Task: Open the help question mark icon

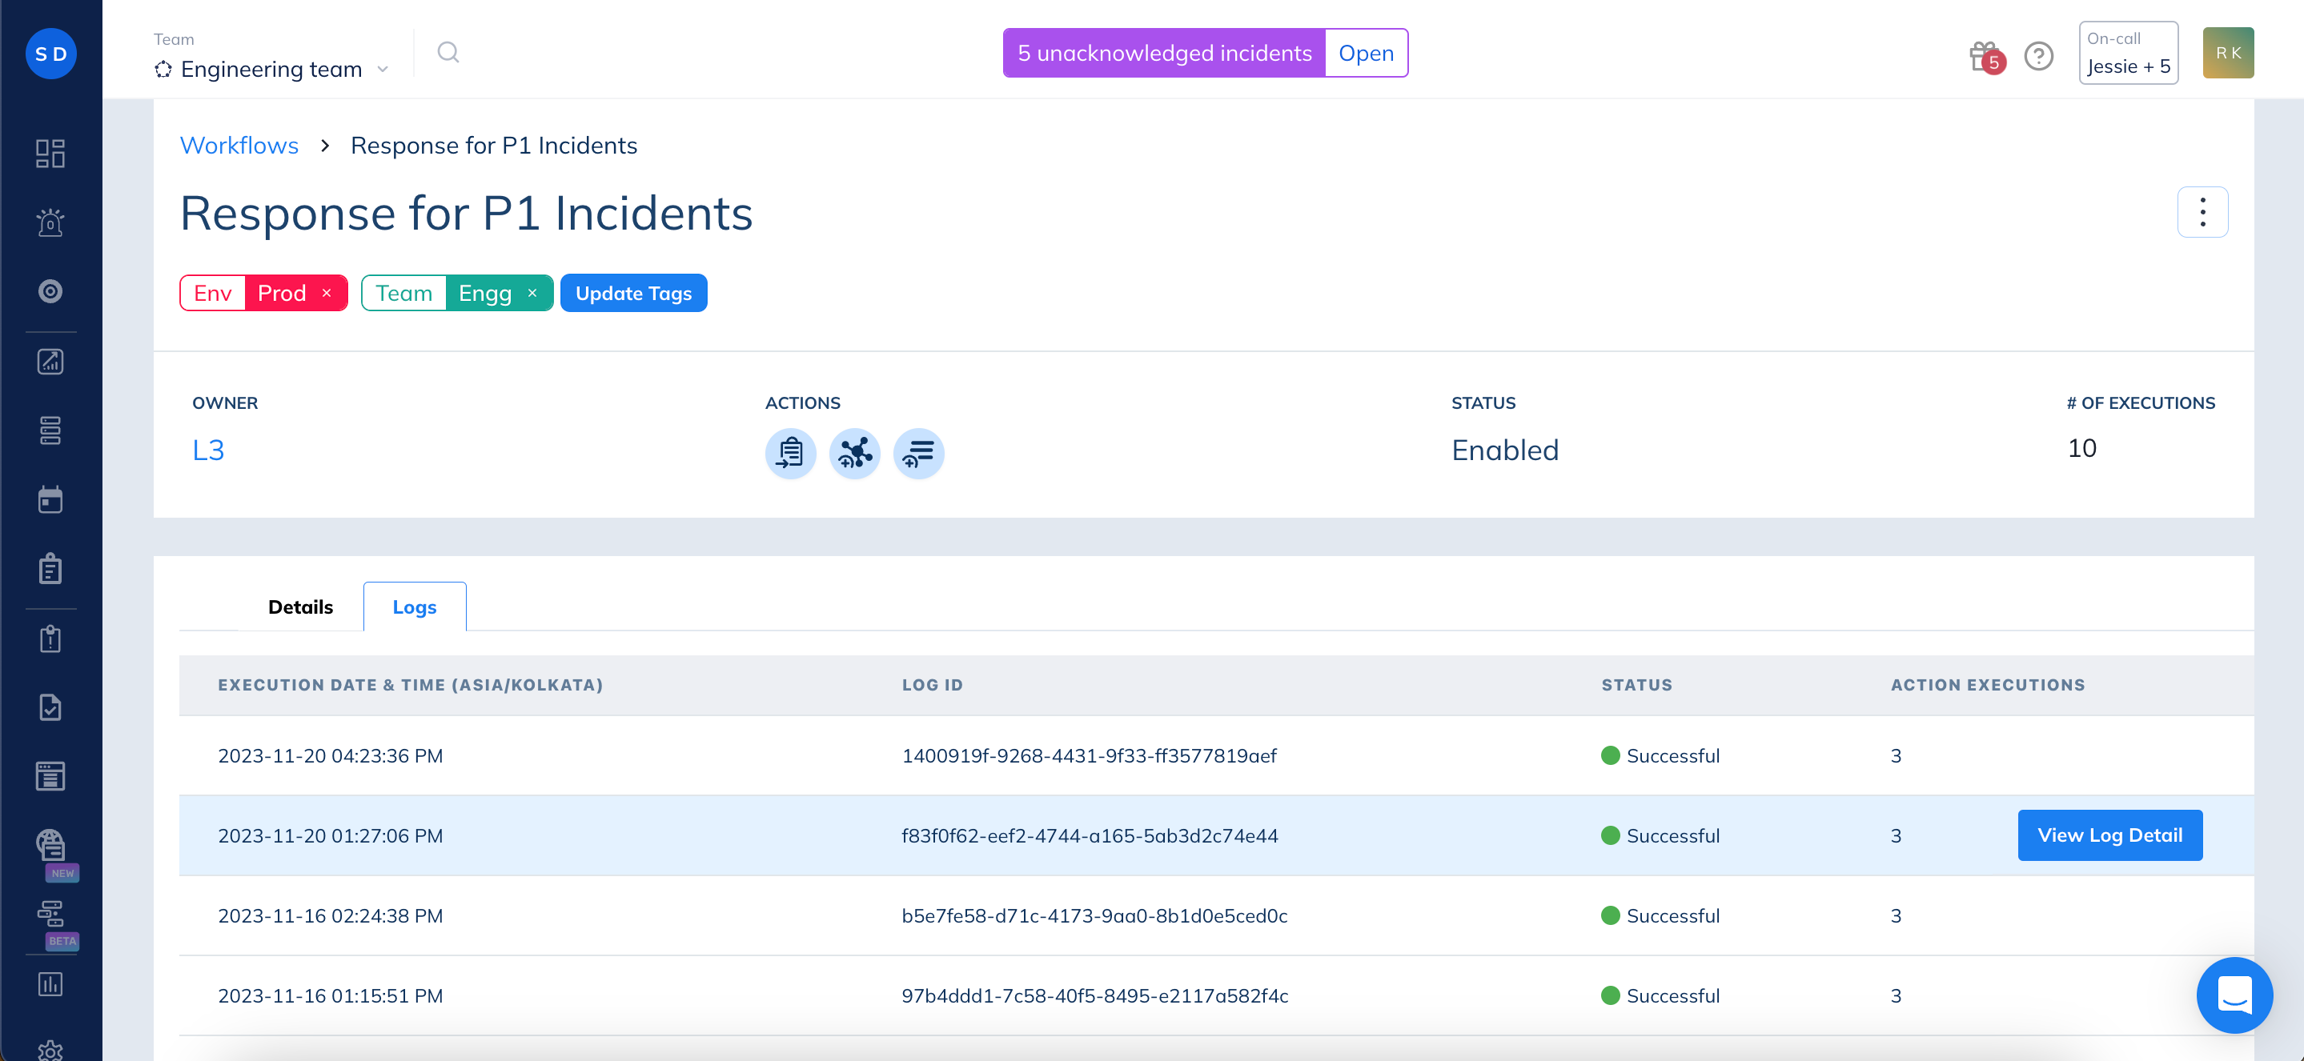Action: (2038, 55)
